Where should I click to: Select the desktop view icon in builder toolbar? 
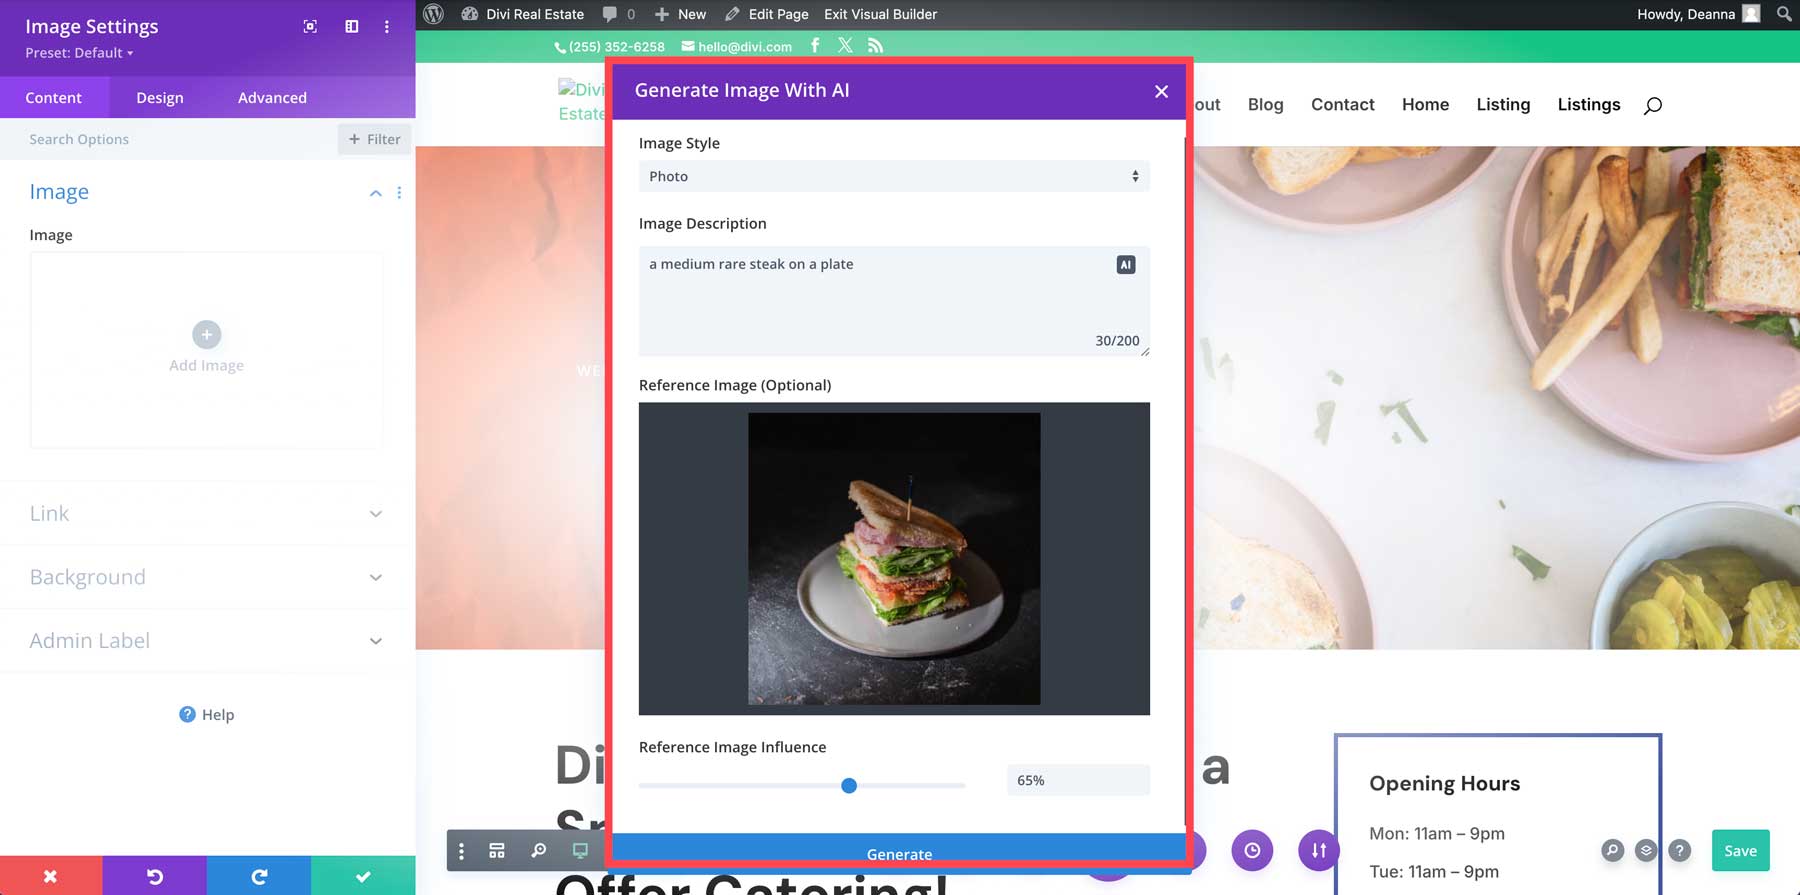pos(580,851)
